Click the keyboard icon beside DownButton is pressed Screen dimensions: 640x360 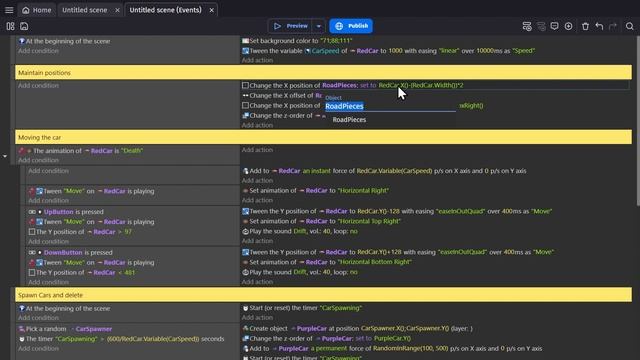click(x=32, y=253)
